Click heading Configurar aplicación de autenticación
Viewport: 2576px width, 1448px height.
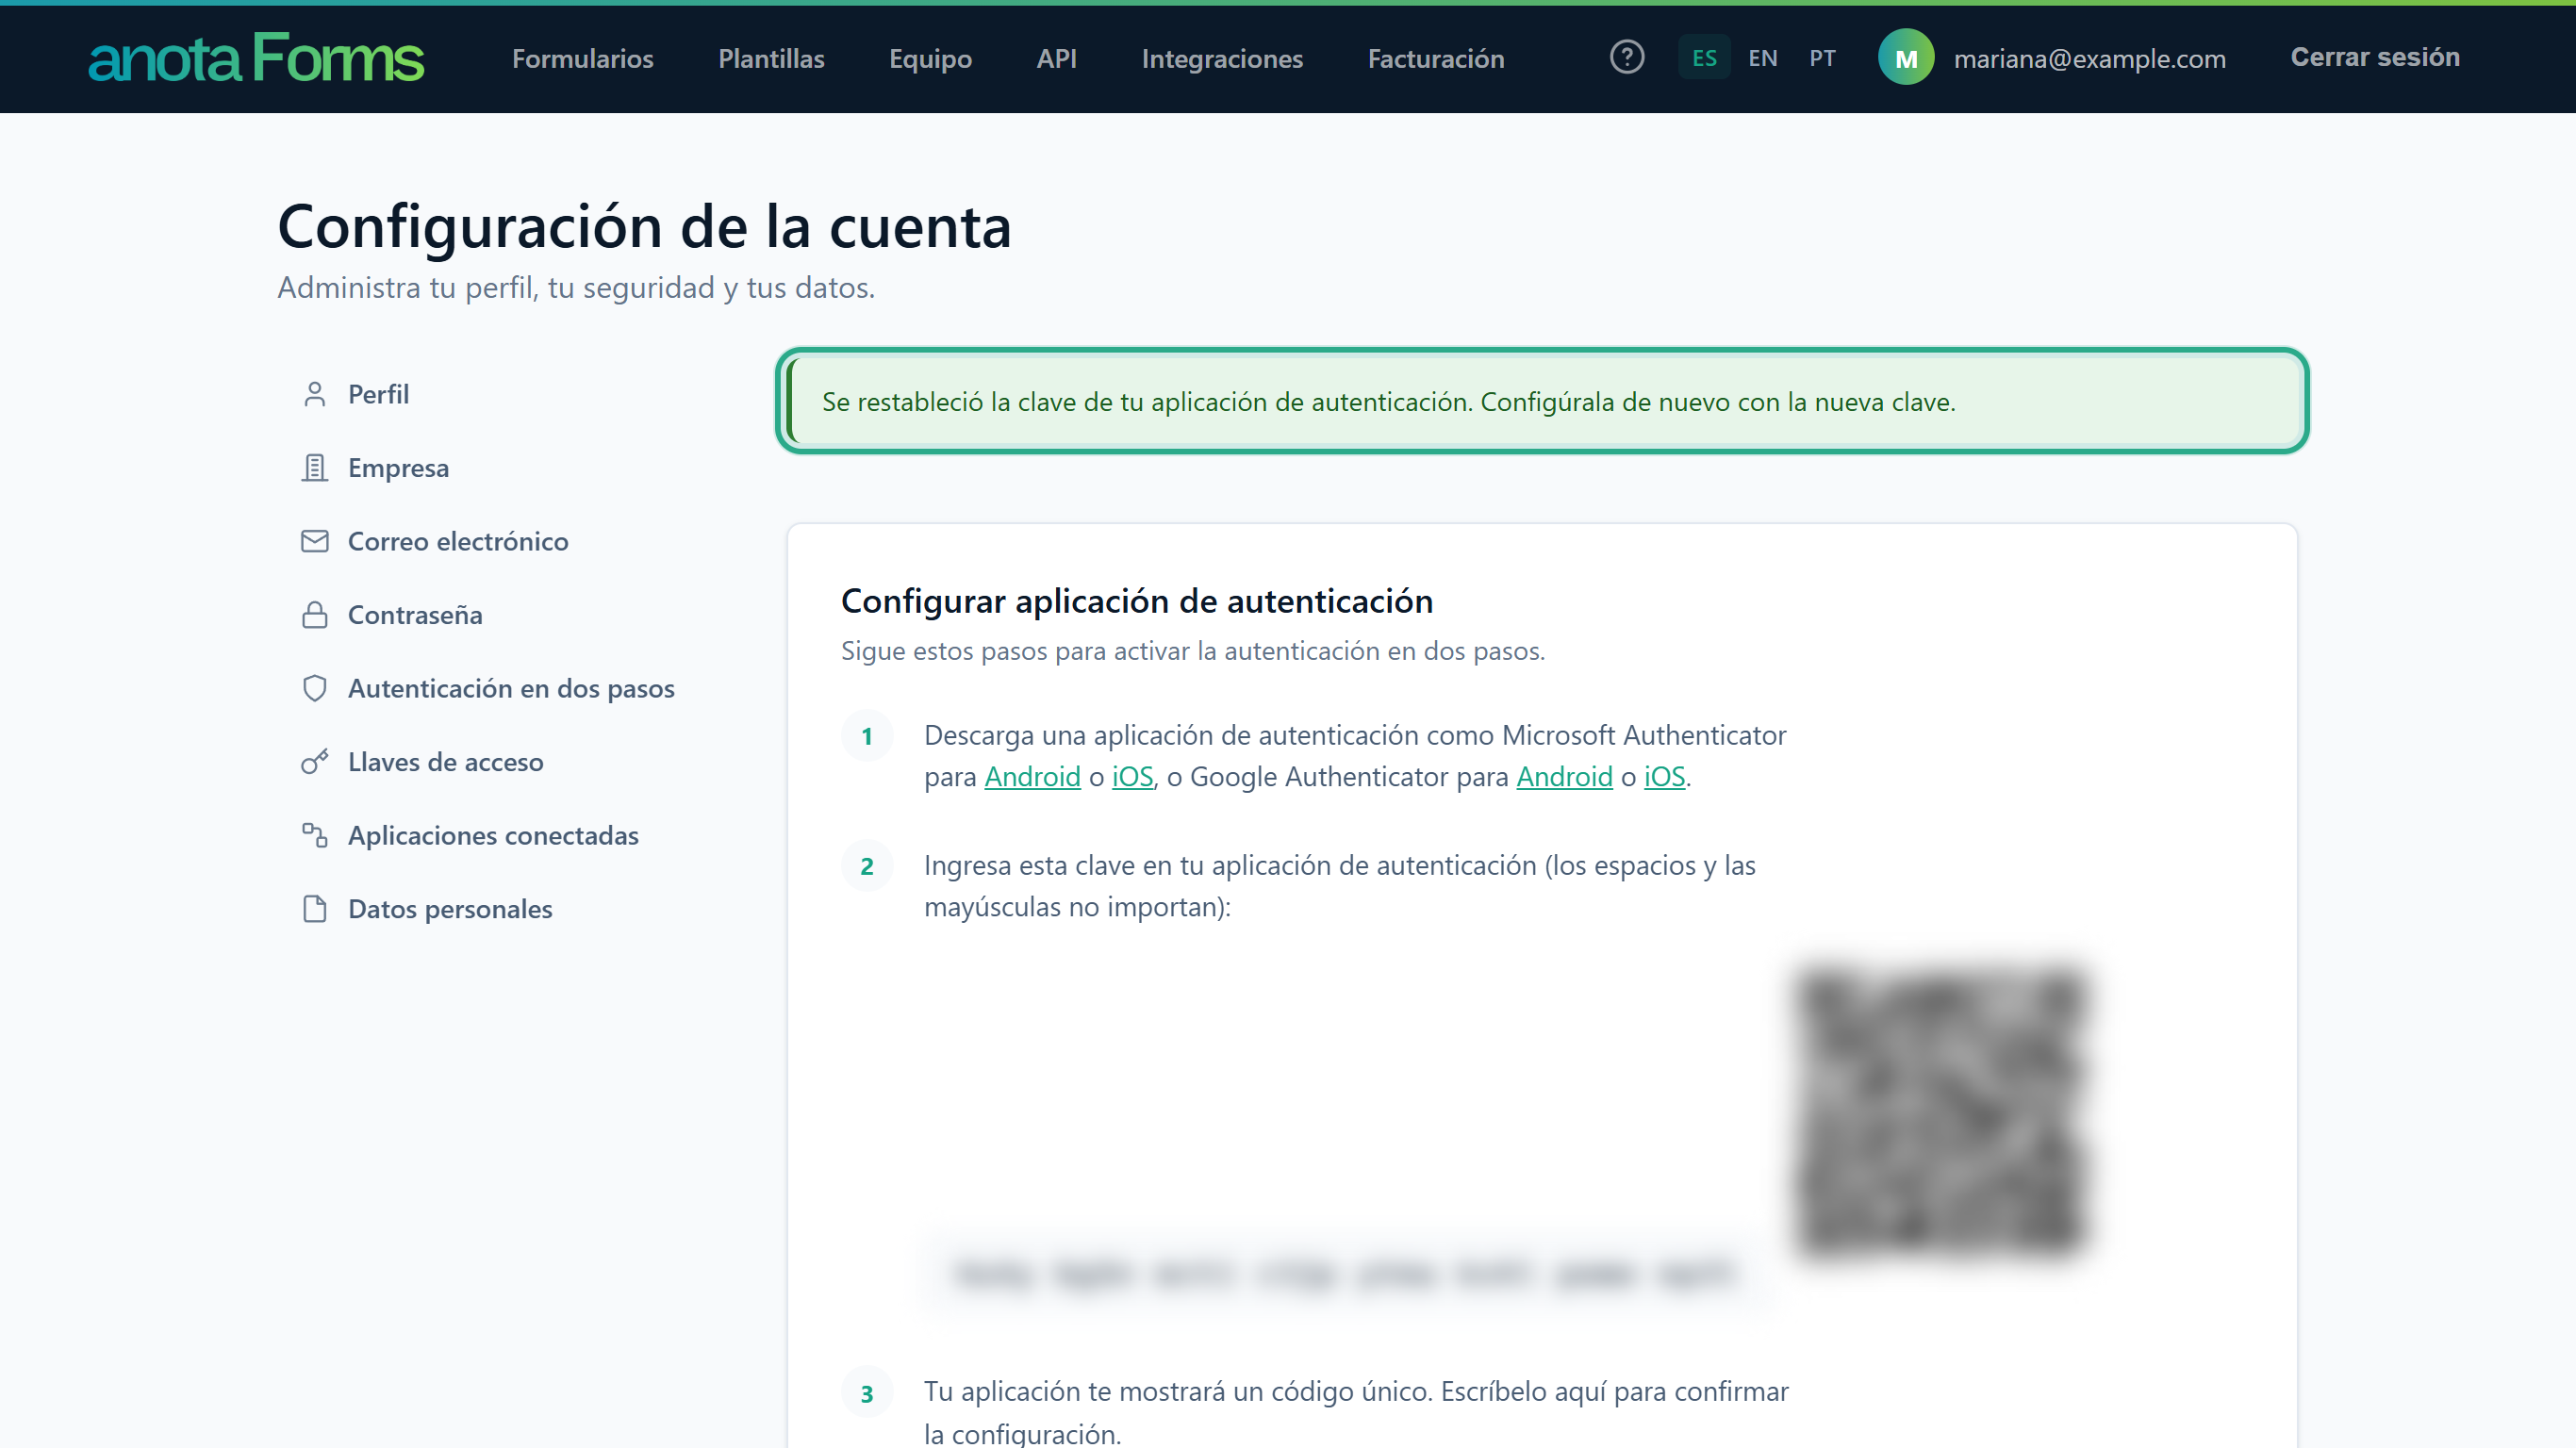point(1137,601)
